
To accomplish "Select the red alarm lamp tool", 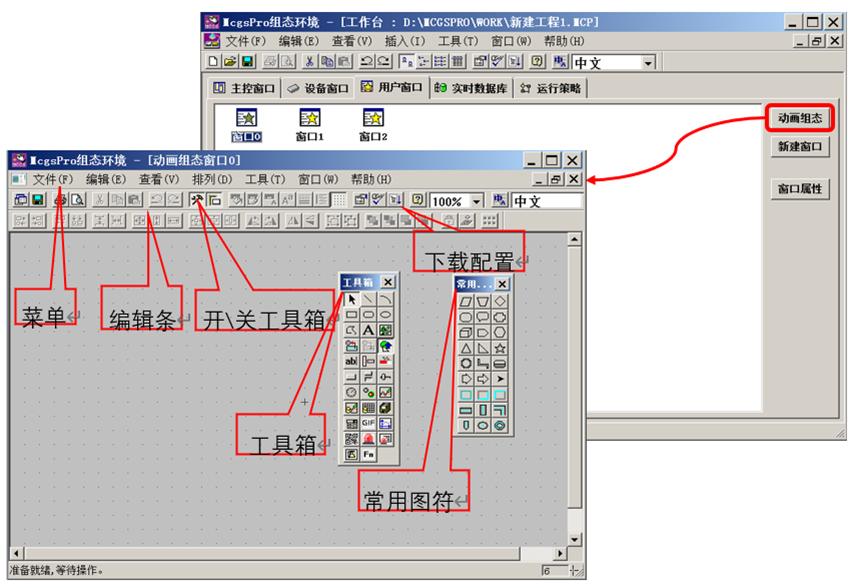I will point(369,439).
